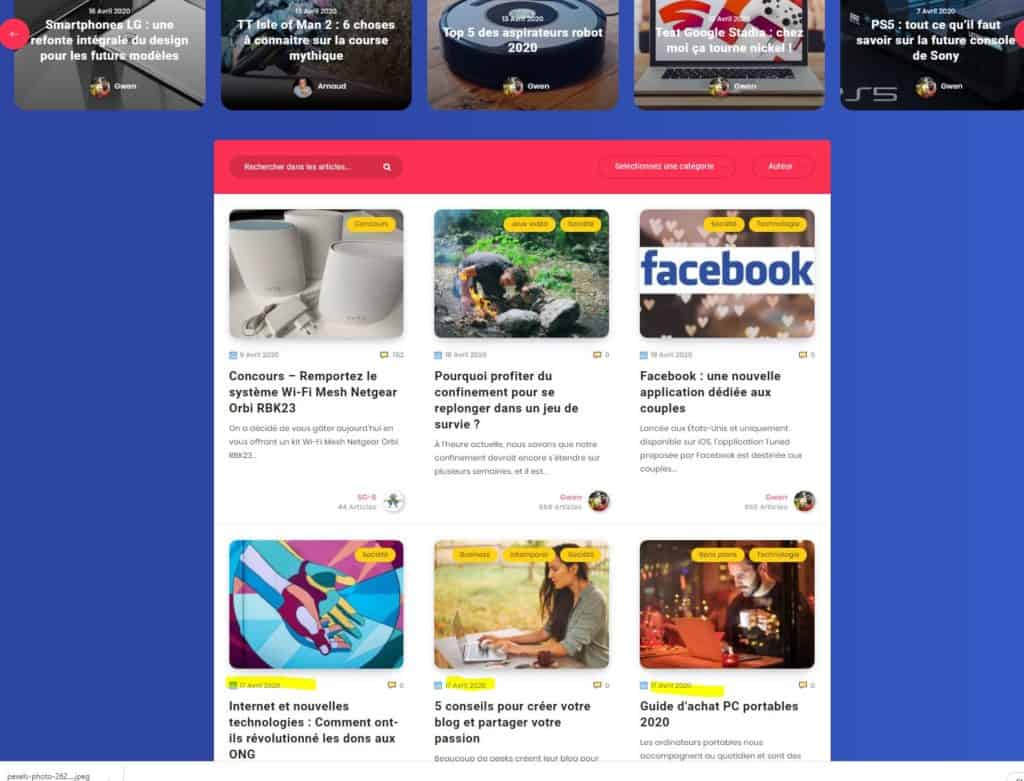The width and height of the screenshot is (1024, 781).
Task: Click Gwen's avatar under Facebook article
Action: (x=805, y=502)
